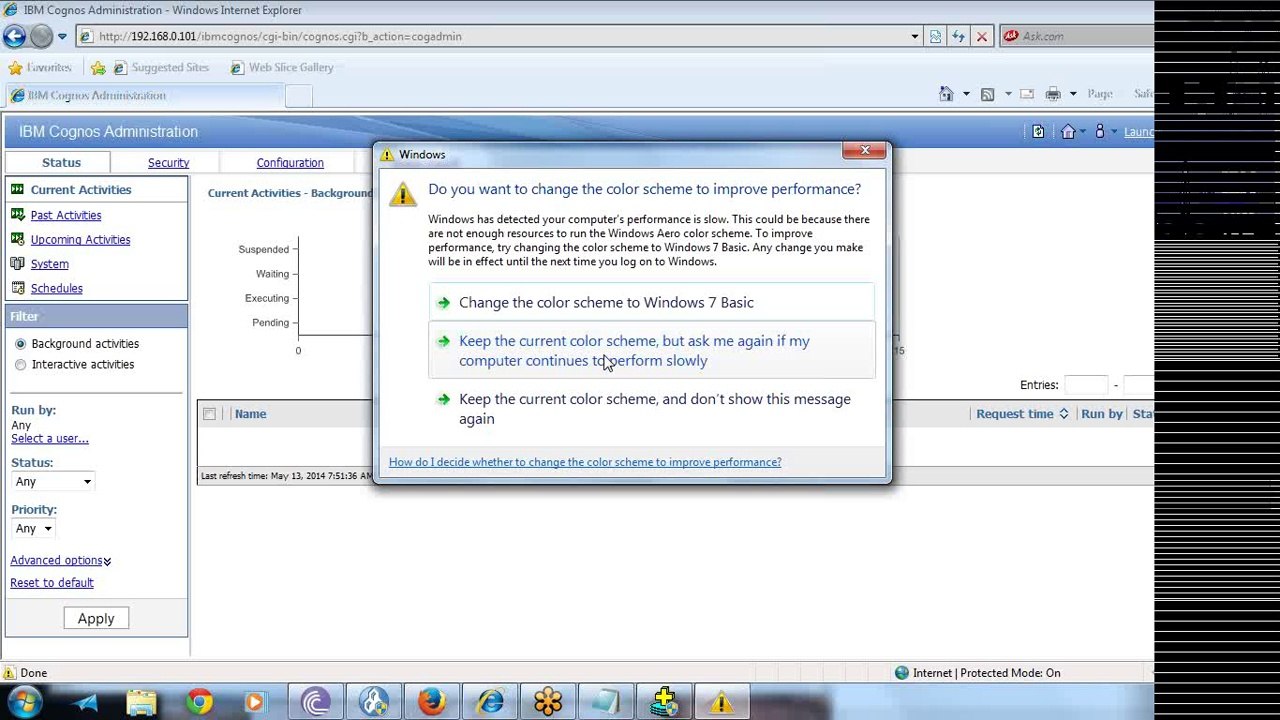The width and height of the screenshot is (1280, 720).
Task: Click the Read Mail envelope icon
Action: (x=1027, y=94)
